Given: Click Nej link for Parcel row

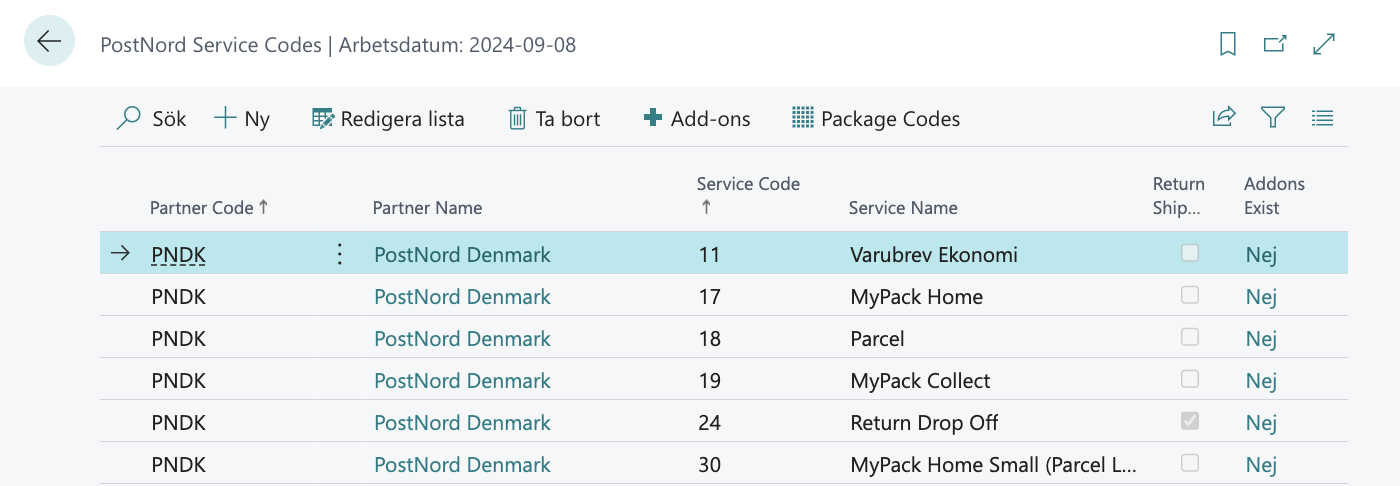Looking at the screenshot, I should click(x=1261, y=338).
